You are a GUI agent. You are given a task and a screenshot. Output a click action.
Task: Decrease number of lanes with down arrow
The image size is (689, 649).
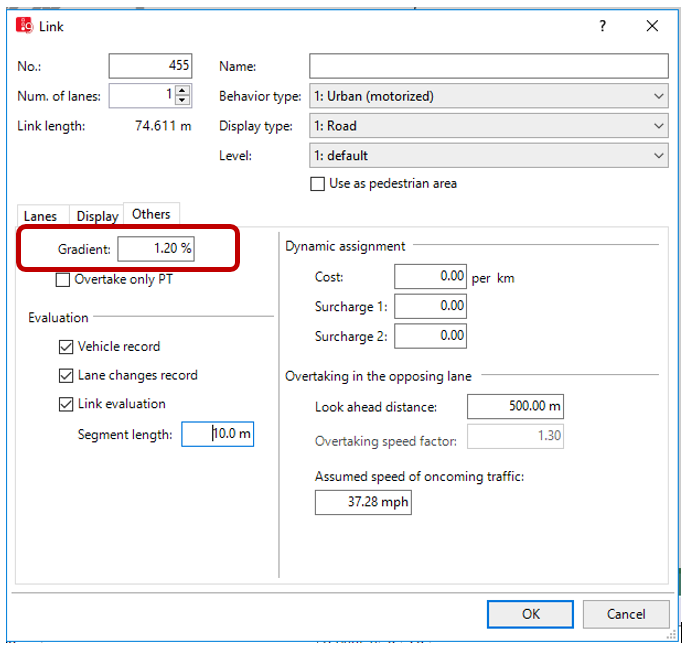[x=183, y=100]
